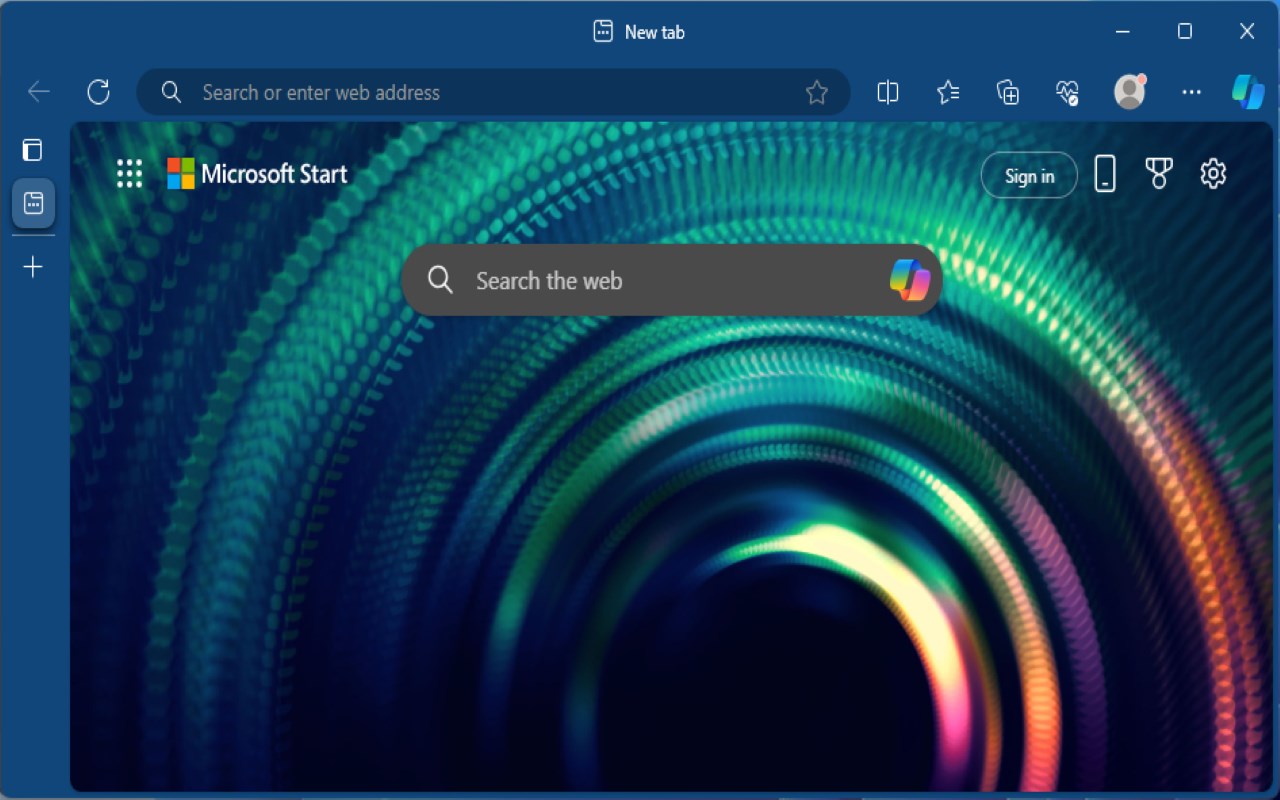1280x800 pixels.
Task: Open page settings gear icon
Action: 1213,174
